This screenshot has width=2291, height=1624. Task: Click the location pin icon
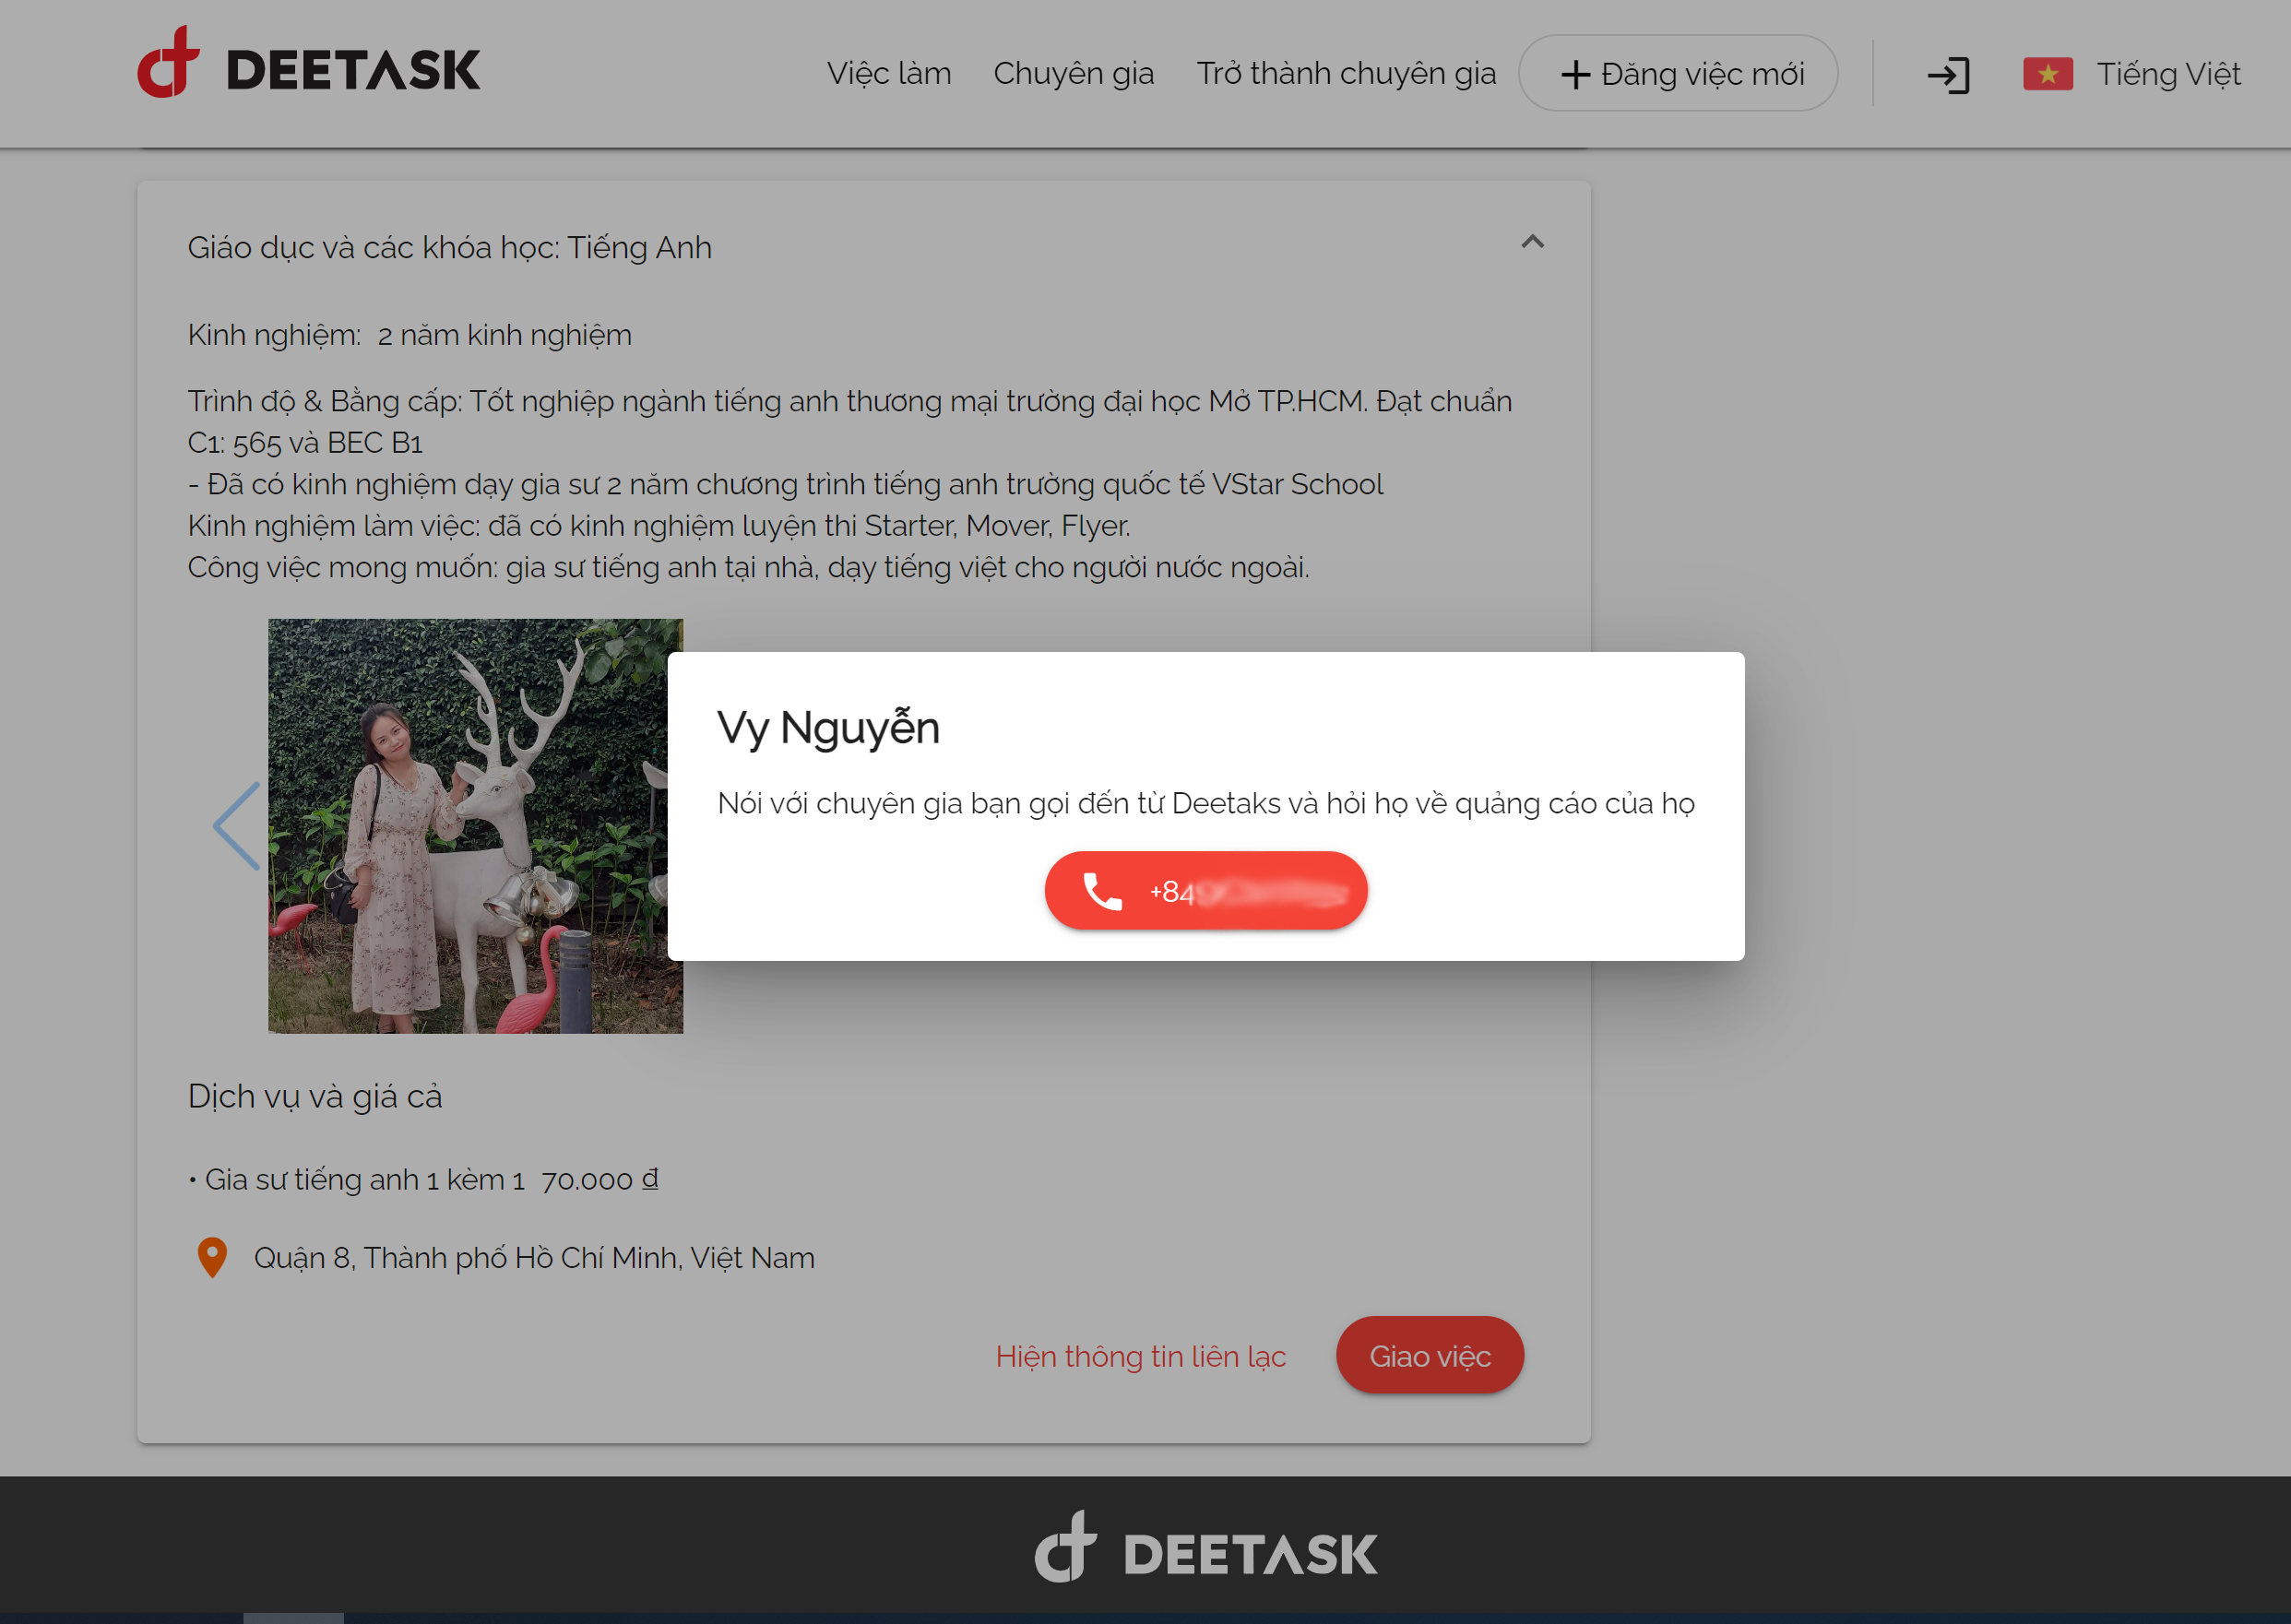(x=212, y=1257)
